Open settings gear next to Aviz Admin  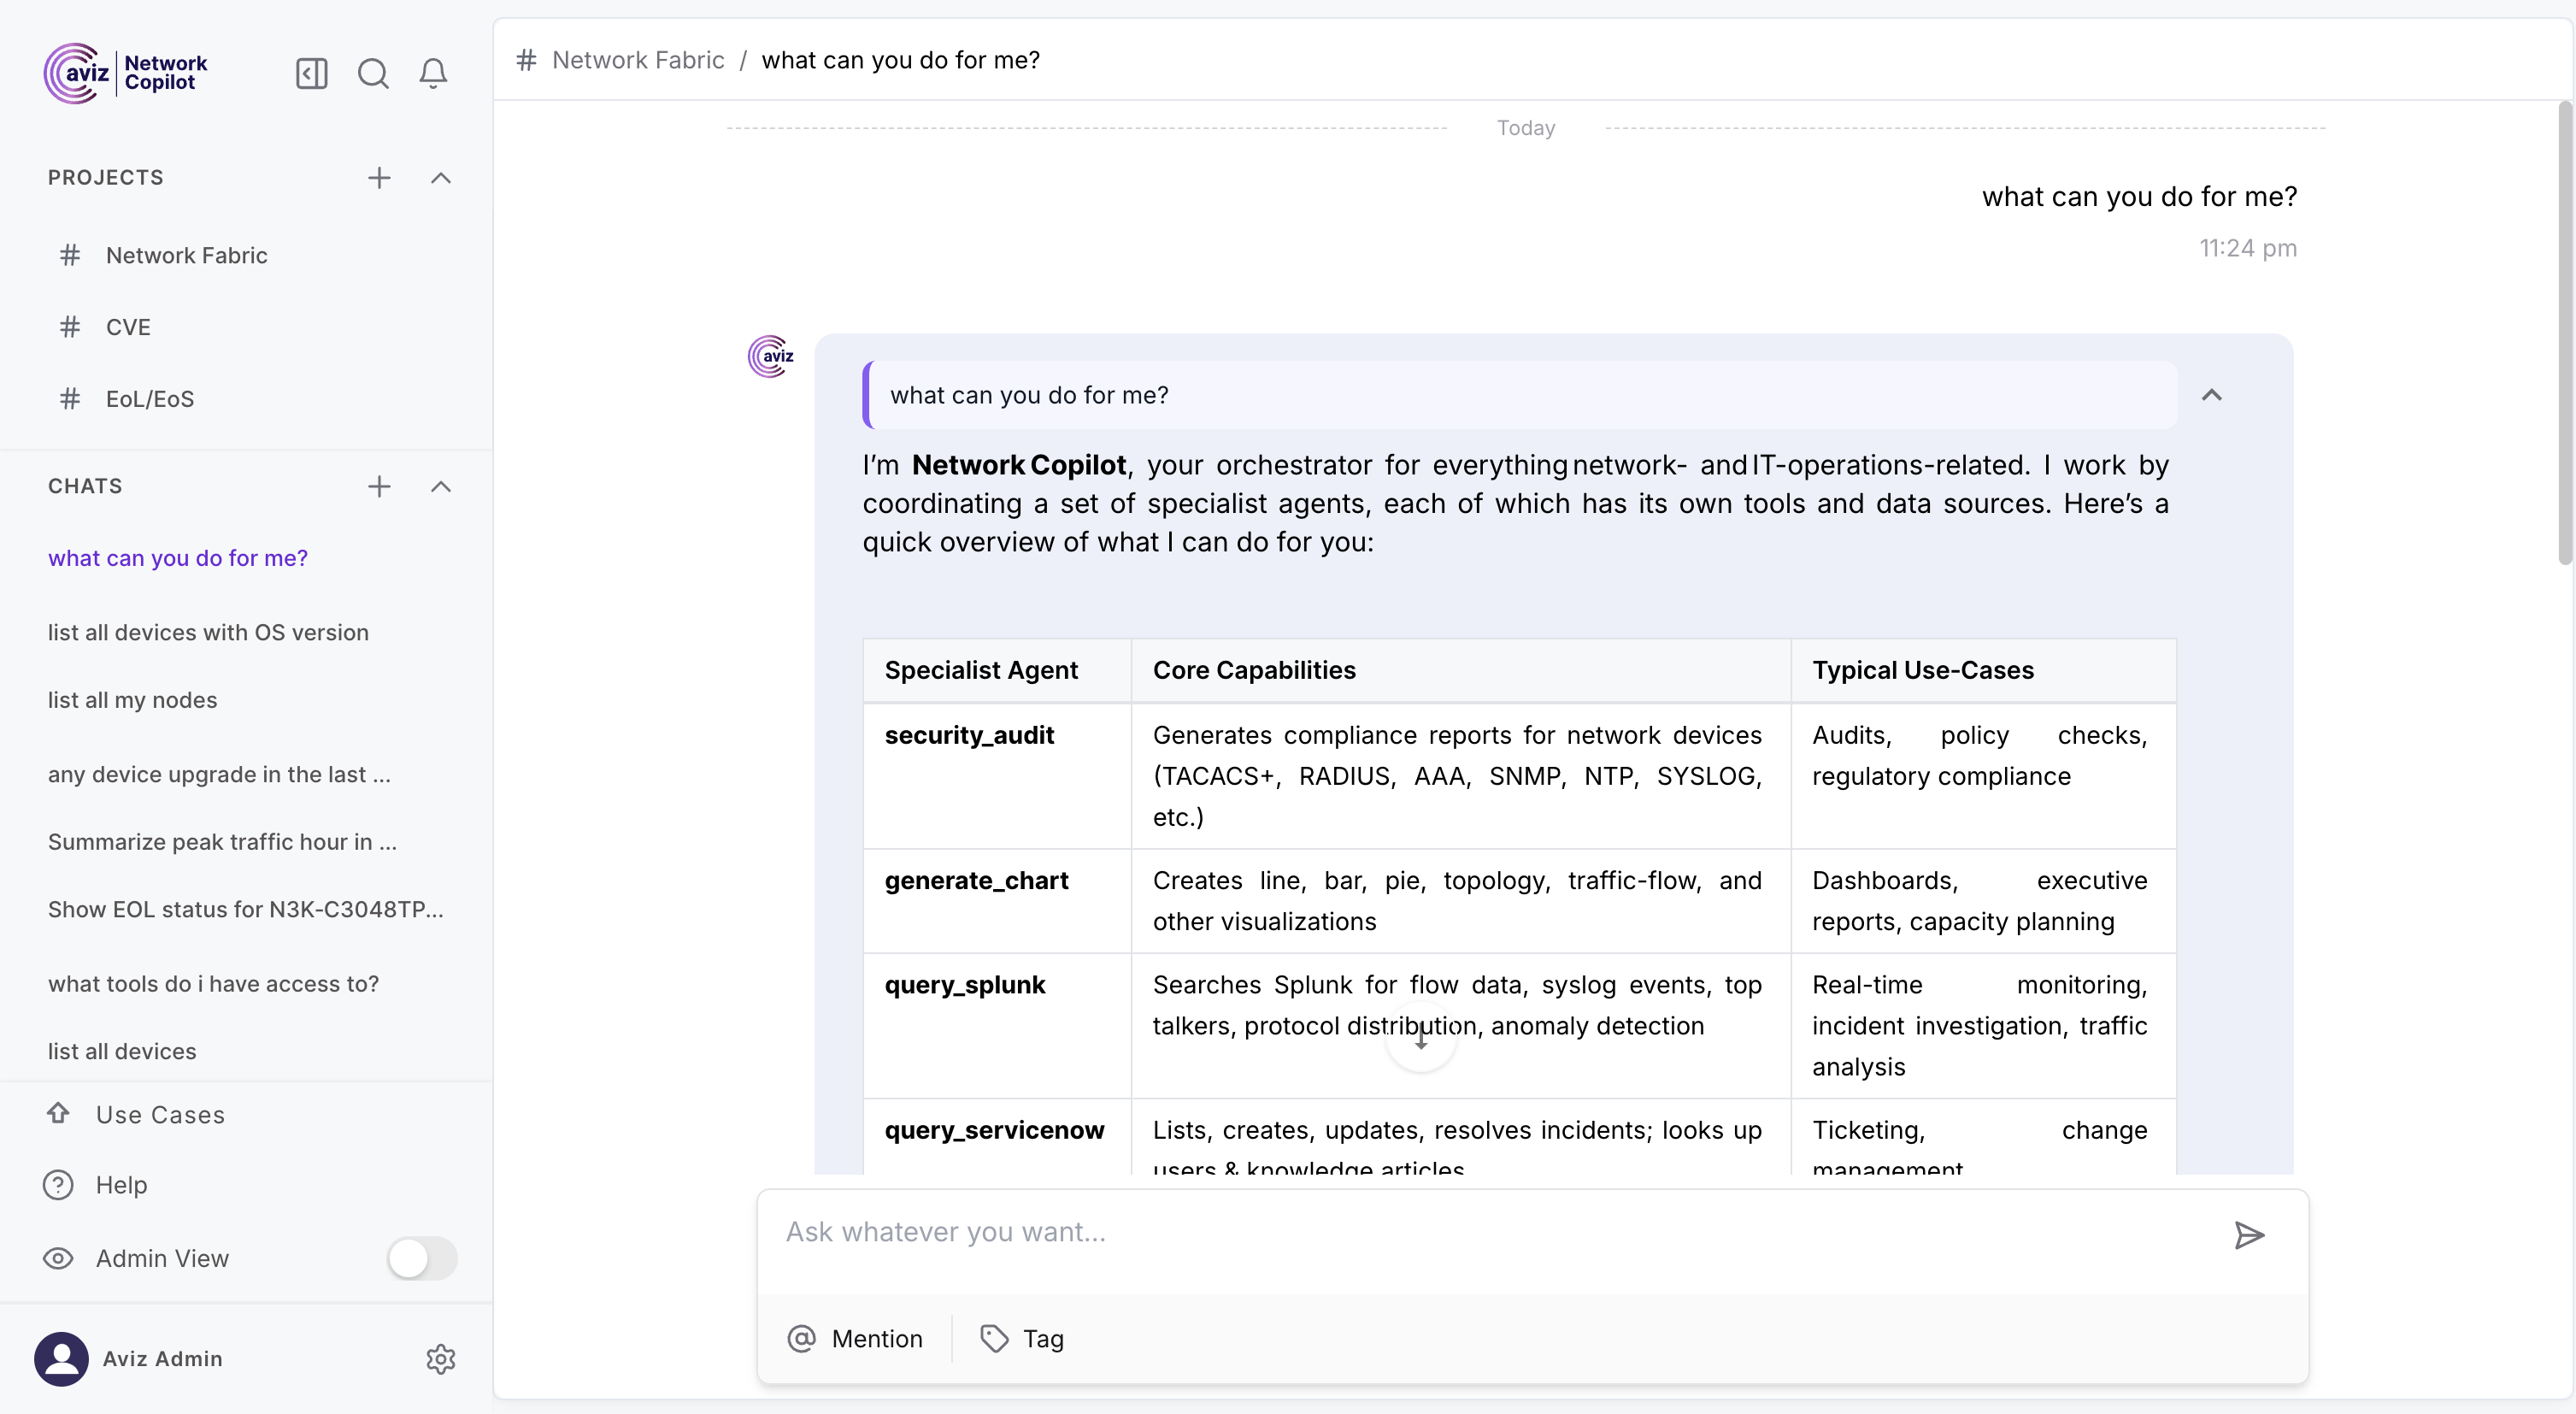pos(441,1358)
